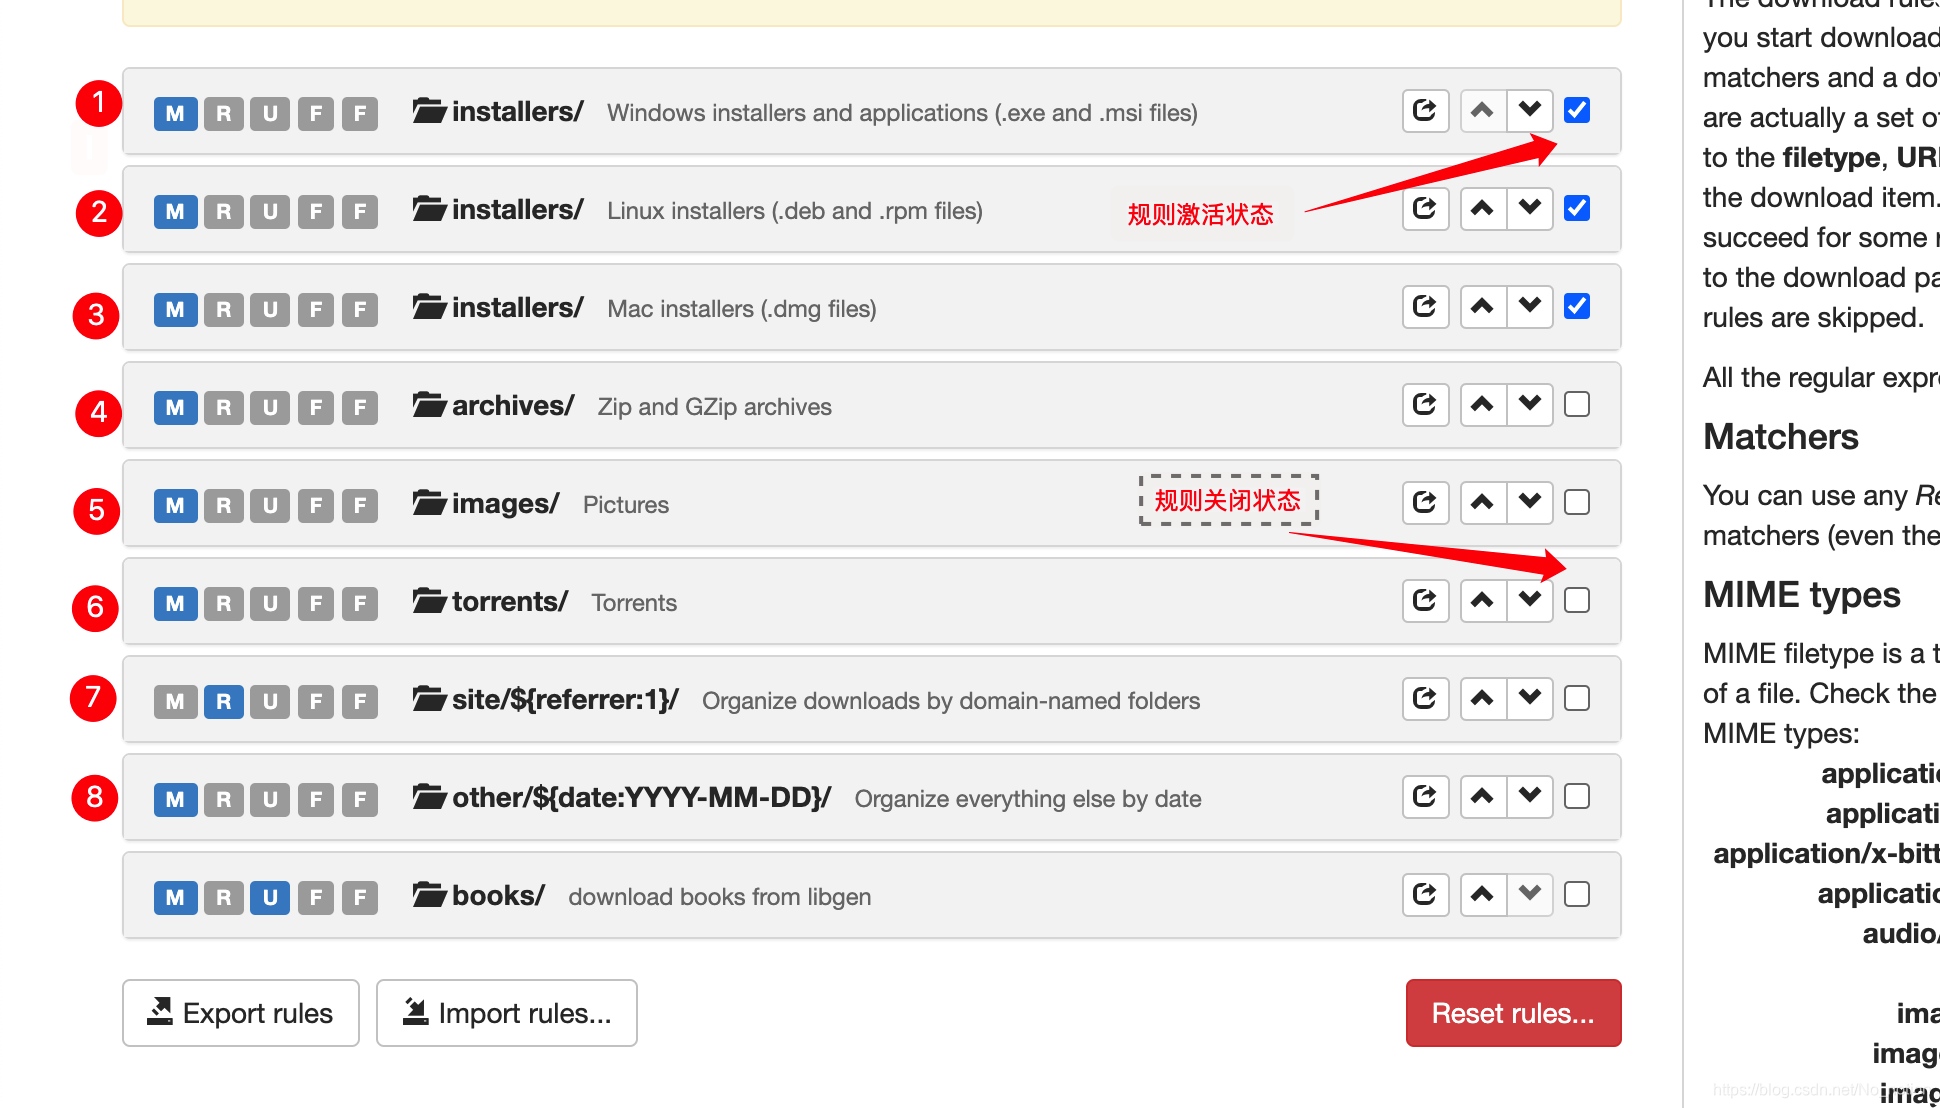Click Import rules... button
1940x1108 pixels.
point(506,1013)
